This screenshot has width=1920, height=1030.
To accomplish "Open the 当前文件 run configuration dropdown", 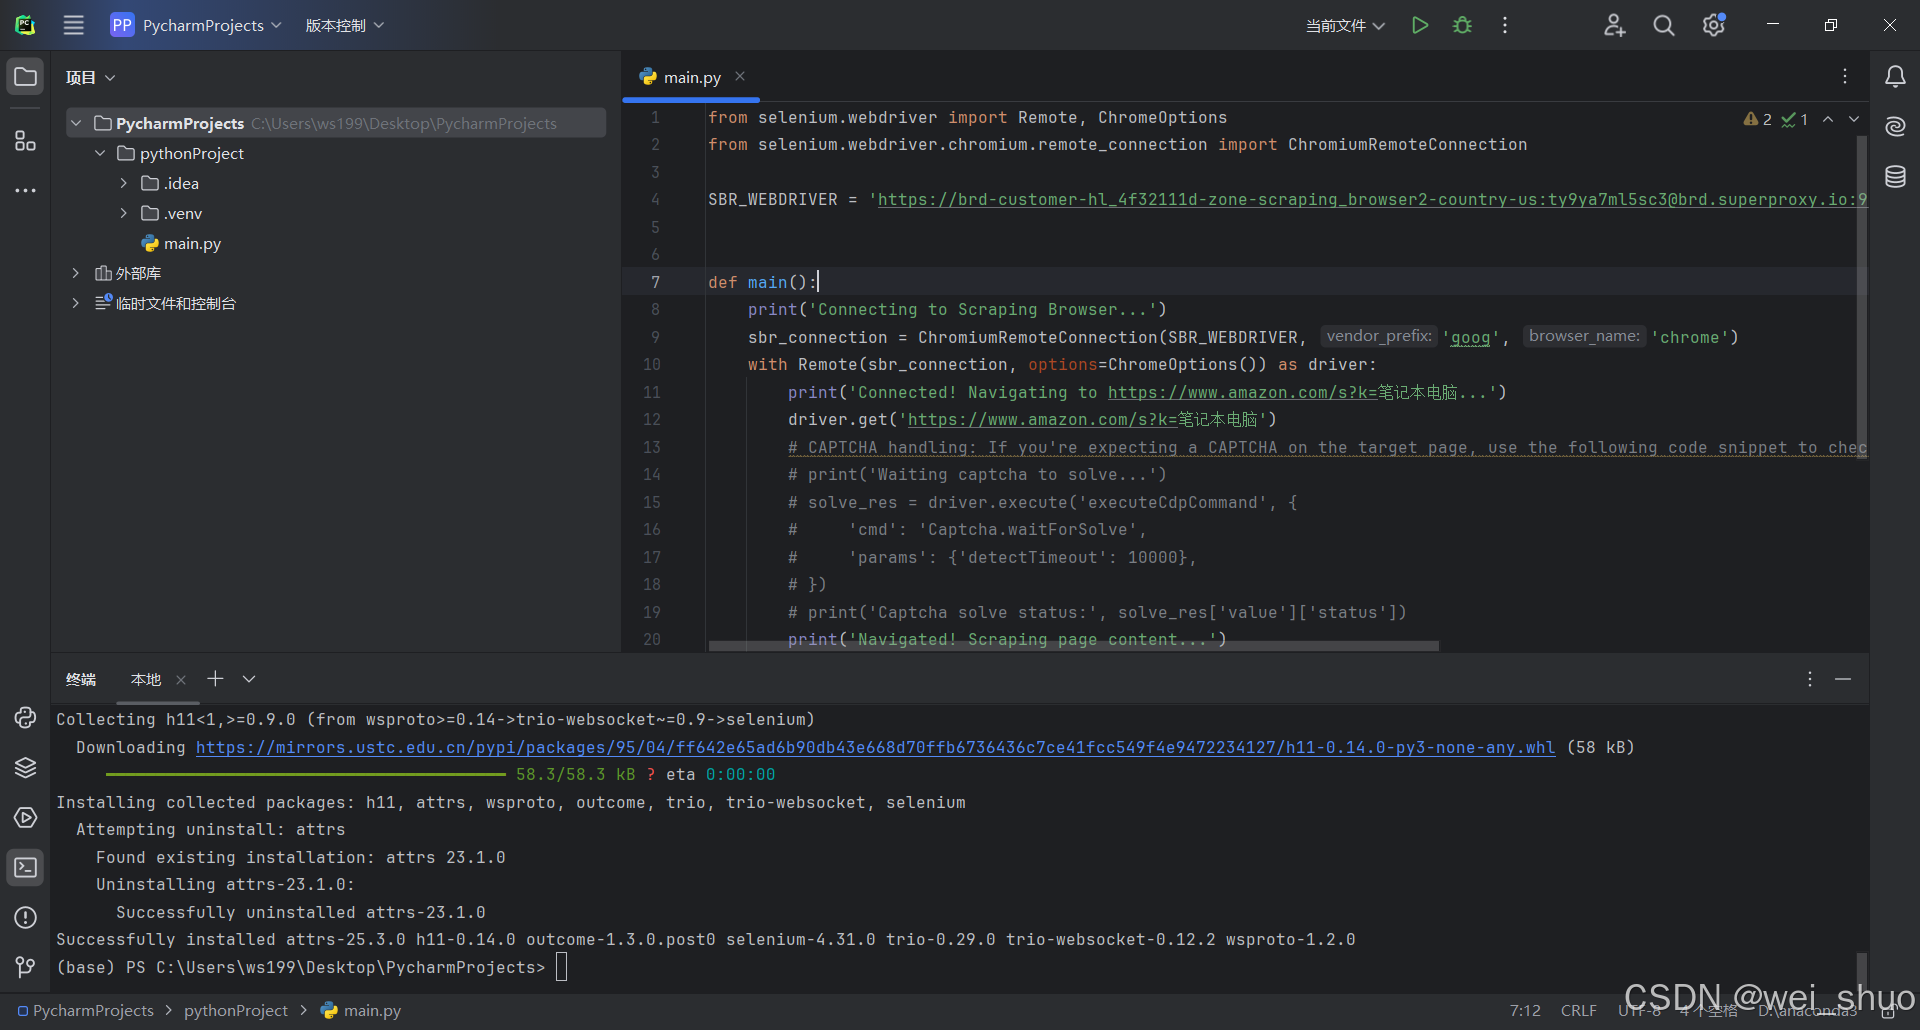I will [x=1345, y=25].
